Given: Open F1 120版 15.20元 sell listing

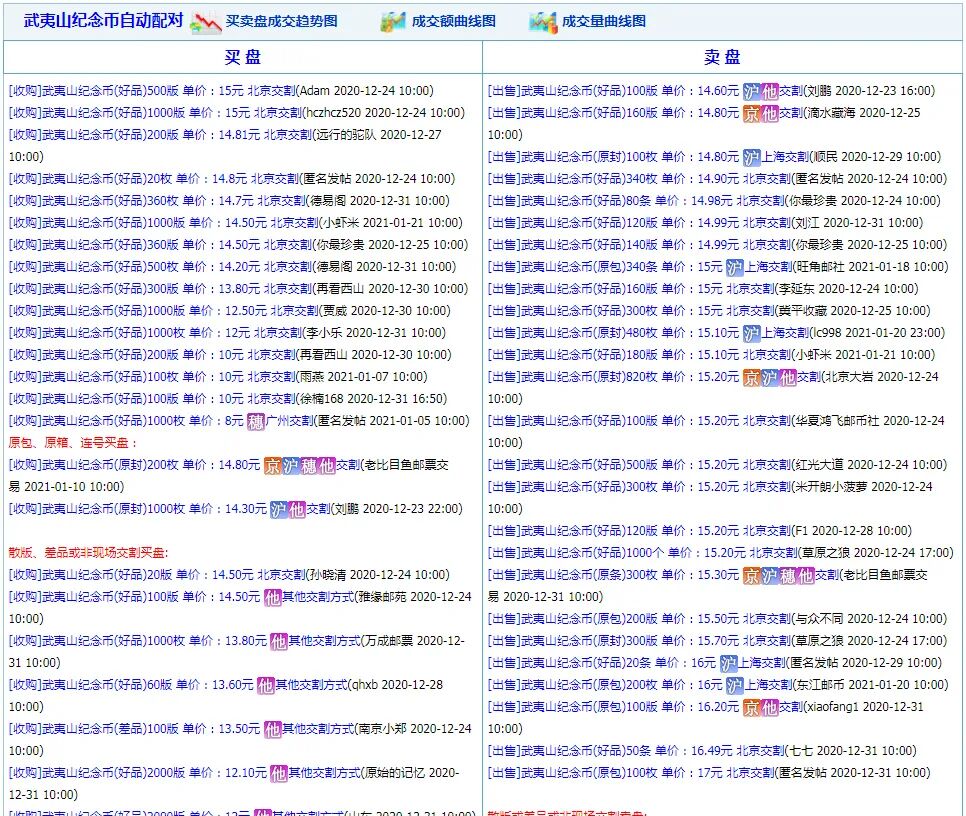Looking at the screenshot, I should (x=699, y=531).
